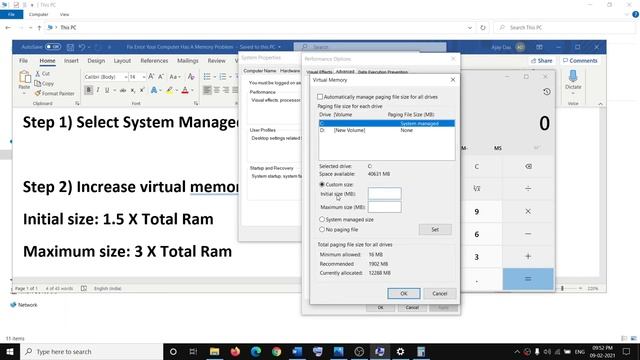The image size is (640, 360).
Task: Open Explorer address bar history dropdown
Action: [x=470, y=28]
